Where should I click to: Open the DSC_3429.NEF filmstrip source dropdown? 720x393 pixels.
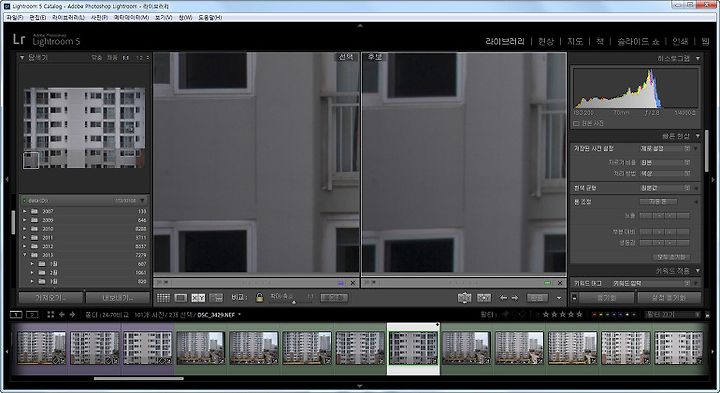pos(240,315)
